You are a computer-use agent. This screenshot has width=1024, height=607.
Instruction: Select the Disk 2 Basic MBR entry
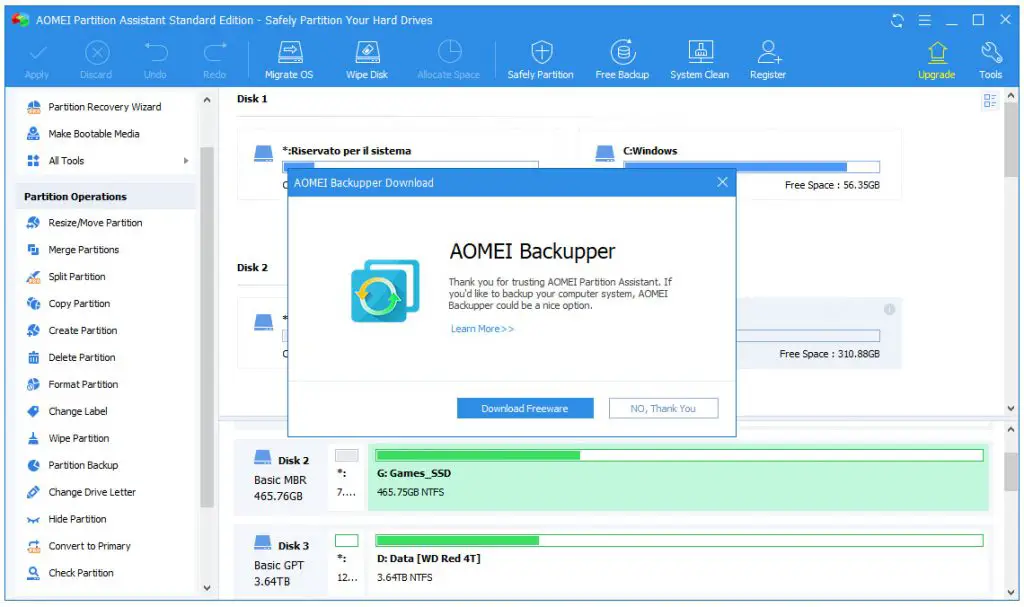(281, 477)
